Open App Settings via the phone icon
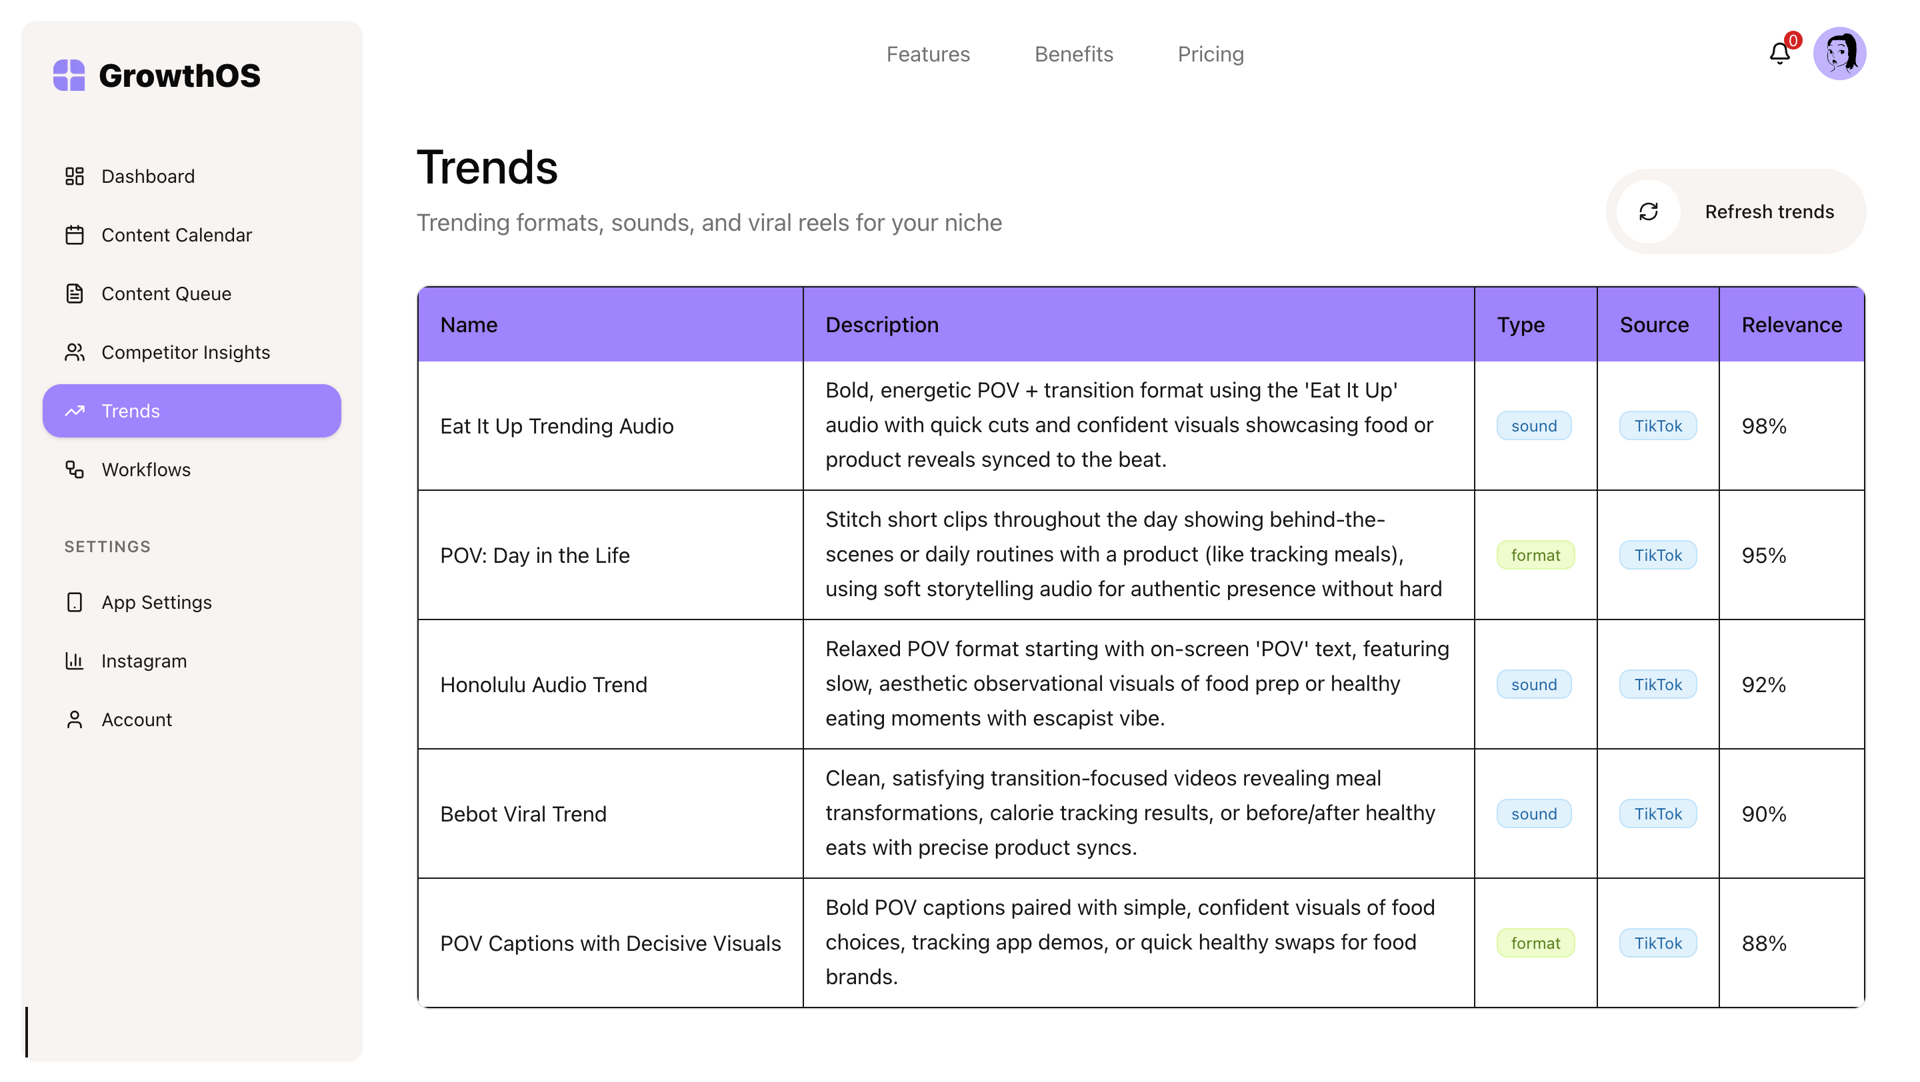1920x1082 pixels. (75, 602)
